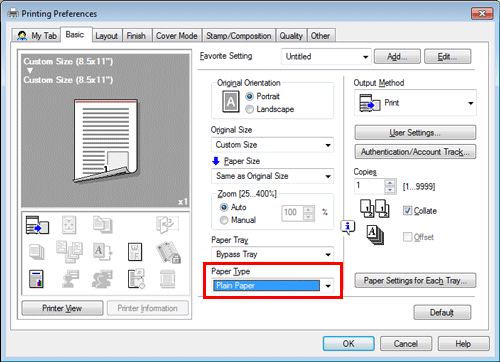The width and height of the screenshot is (500, 362).
Task: Switch to the Finish tab
Action: click(136, 36)
